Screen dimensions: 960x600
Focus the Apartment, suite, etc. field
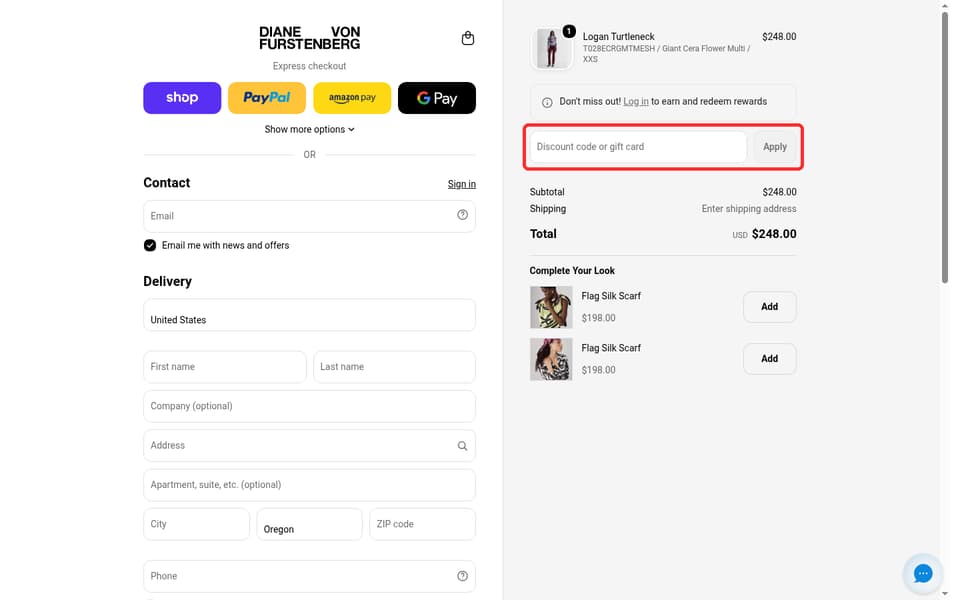(x=309, y=485)
